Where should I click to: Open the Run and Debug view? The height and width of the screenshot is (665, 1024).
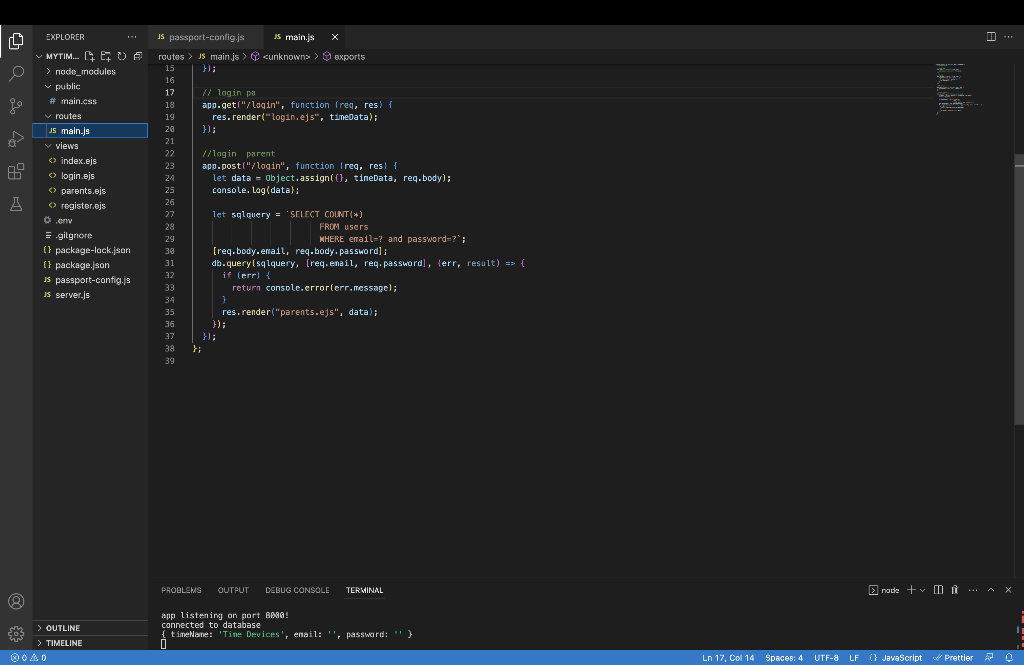tap(16, 138)
